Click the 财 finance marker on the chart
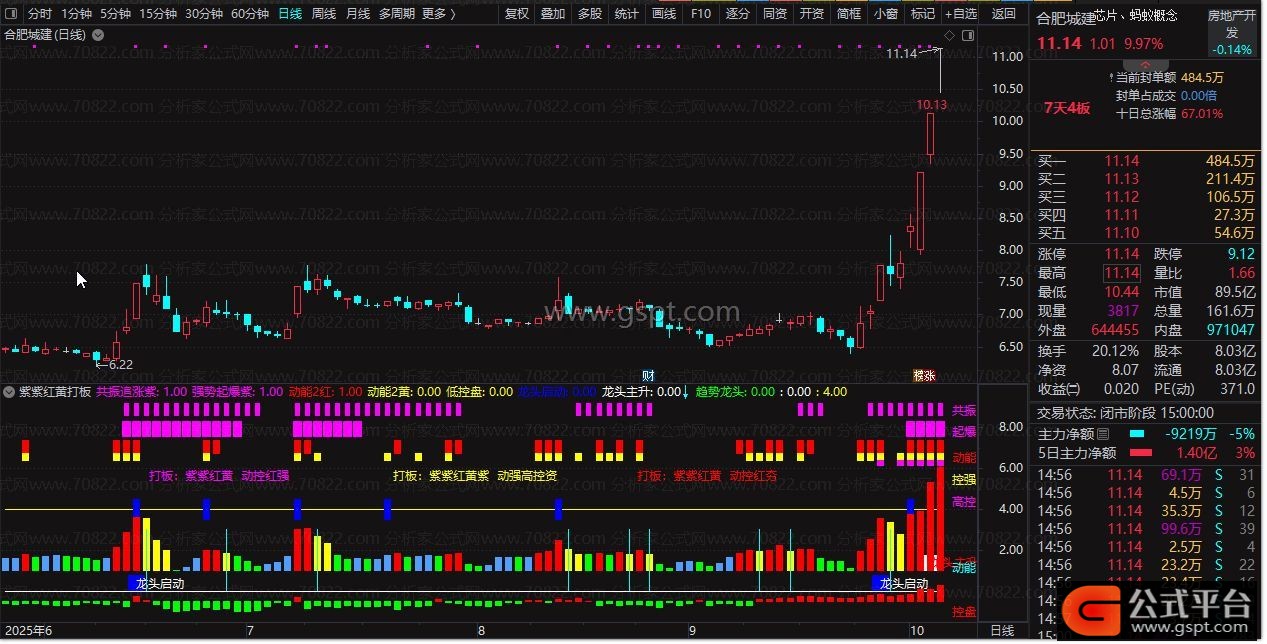The width and height of the screenshot is (1267, 644). [648, 375]
